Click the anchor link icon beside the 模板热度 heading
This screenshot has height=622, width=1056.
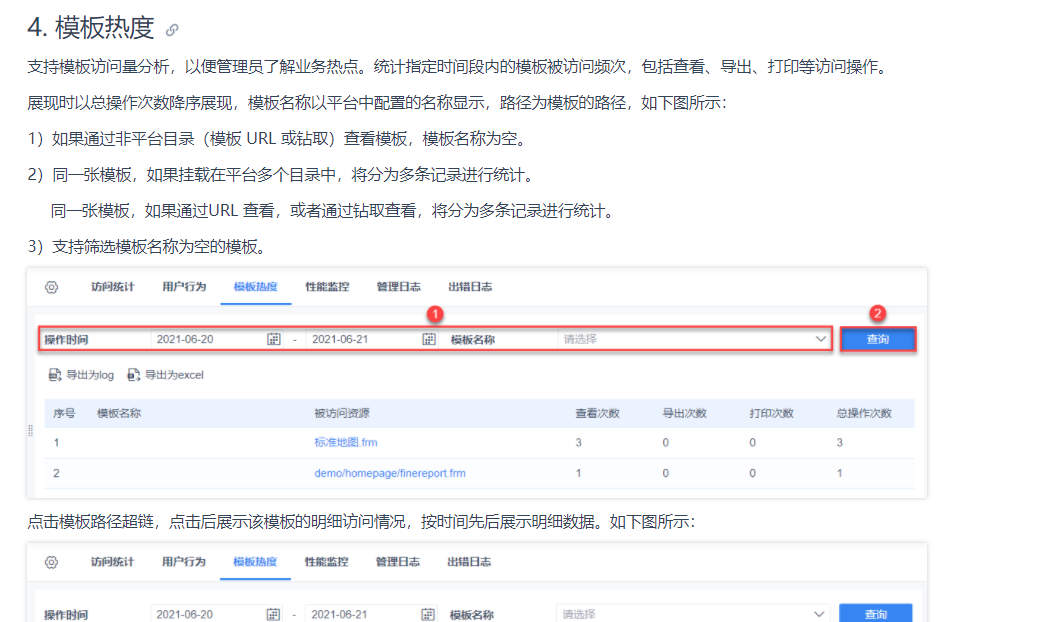(x=172, y=30)
